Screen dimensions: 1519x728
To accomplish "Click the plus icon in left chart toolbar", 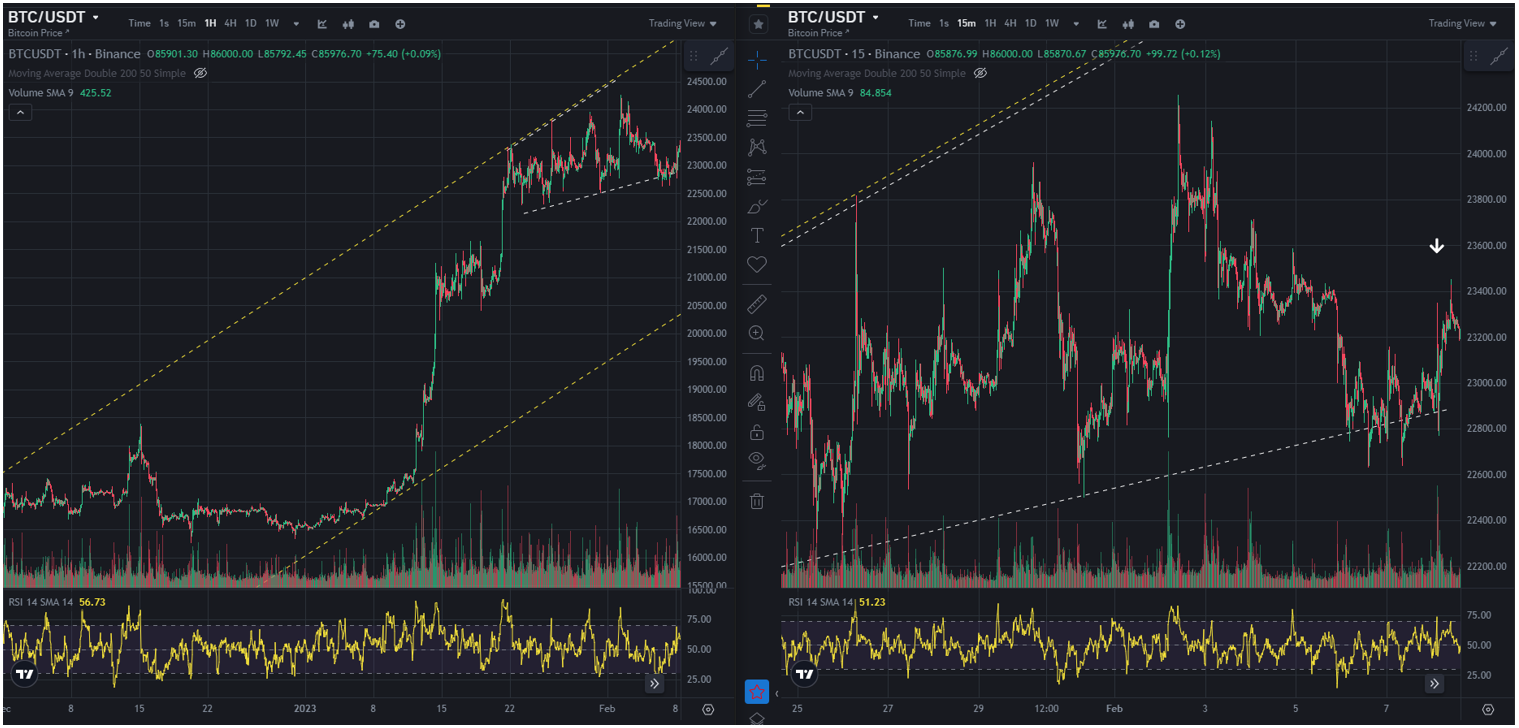I will [x=400, y=23].
